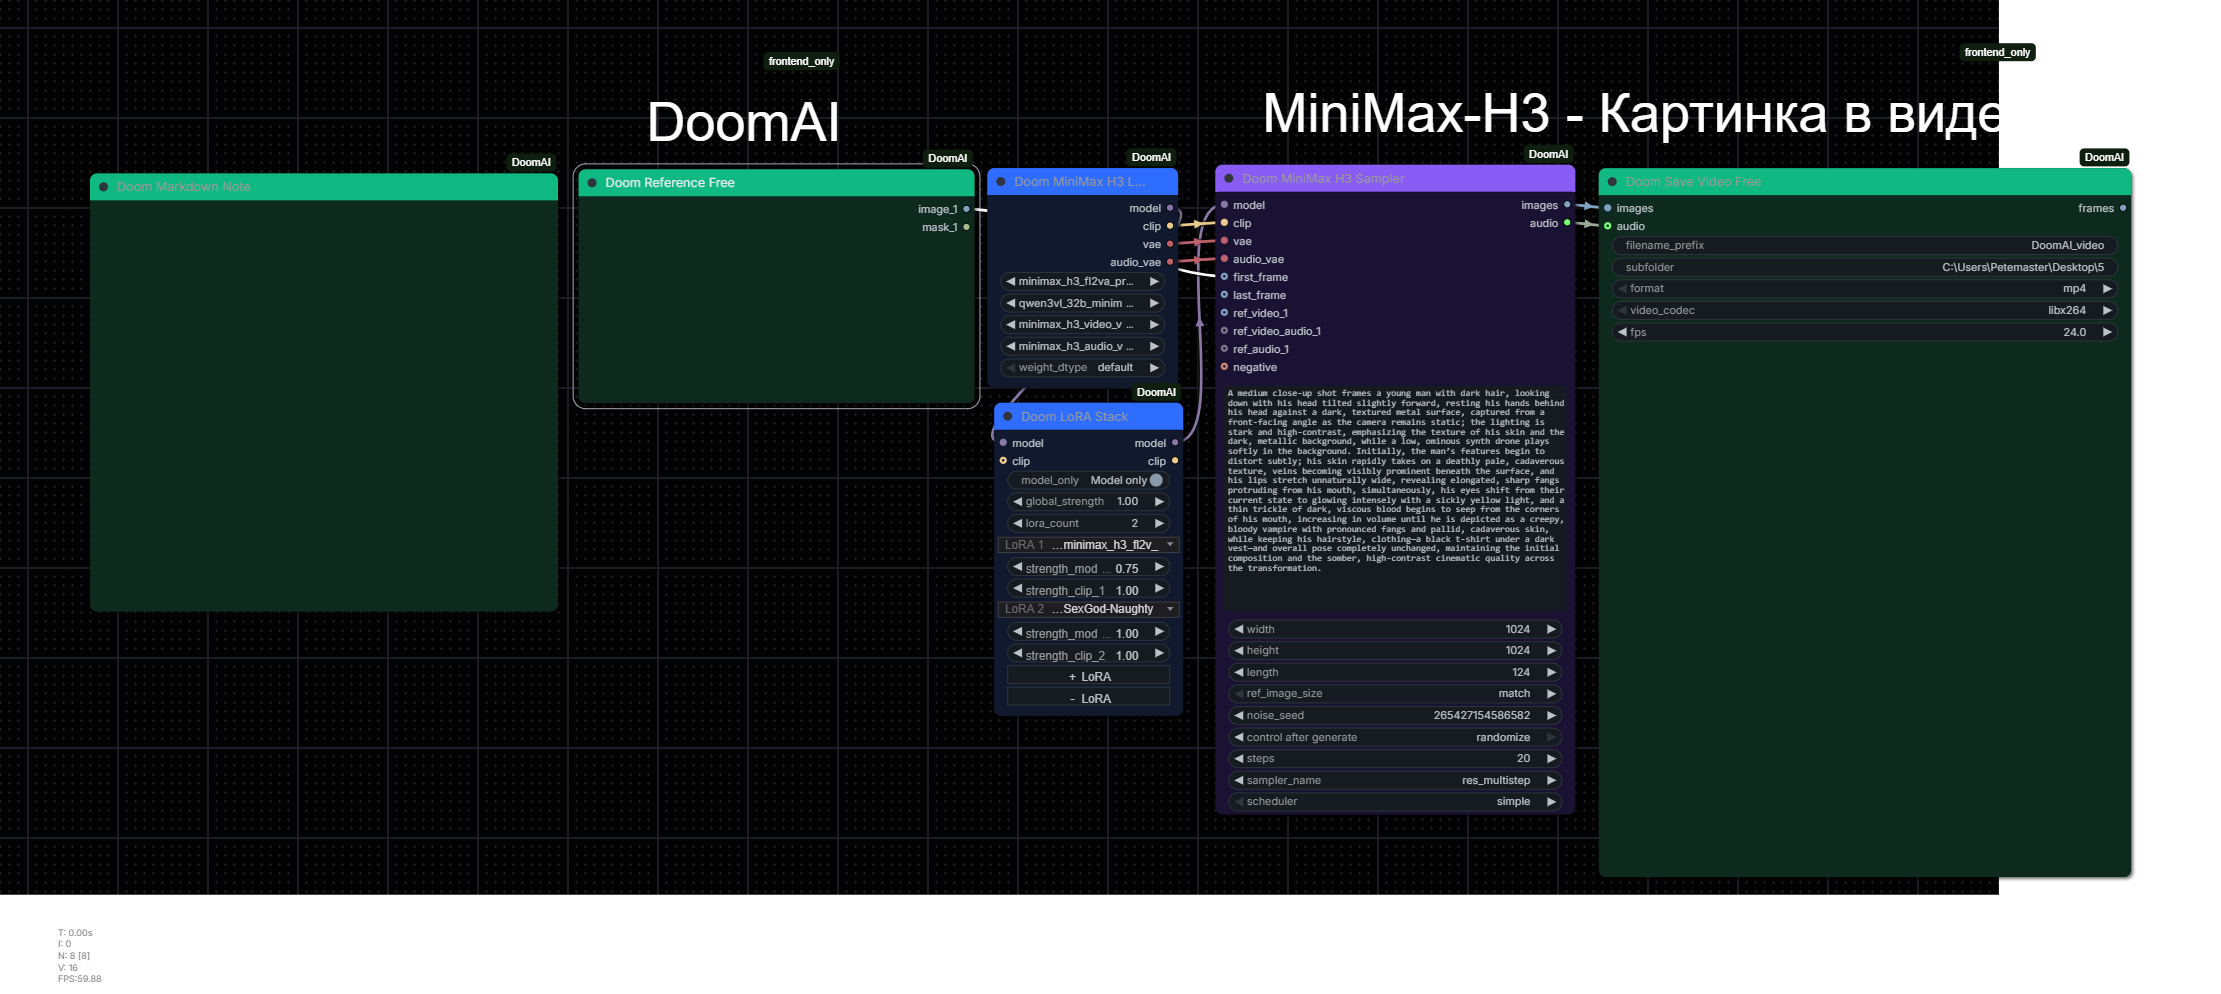Click the noise_seed value field

[1395, 715]
